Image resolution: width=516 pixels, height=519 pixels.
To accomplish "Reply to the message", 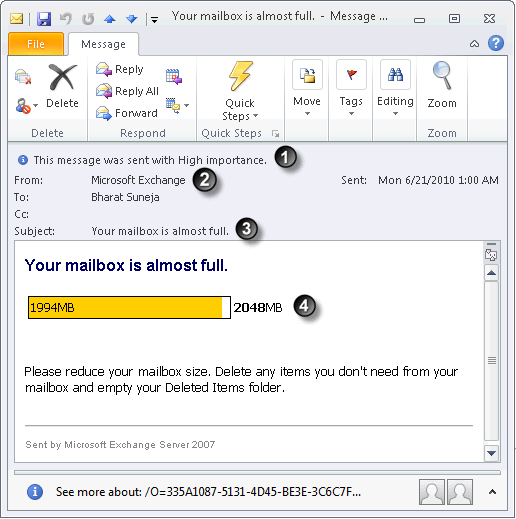I will pos(120,69).
